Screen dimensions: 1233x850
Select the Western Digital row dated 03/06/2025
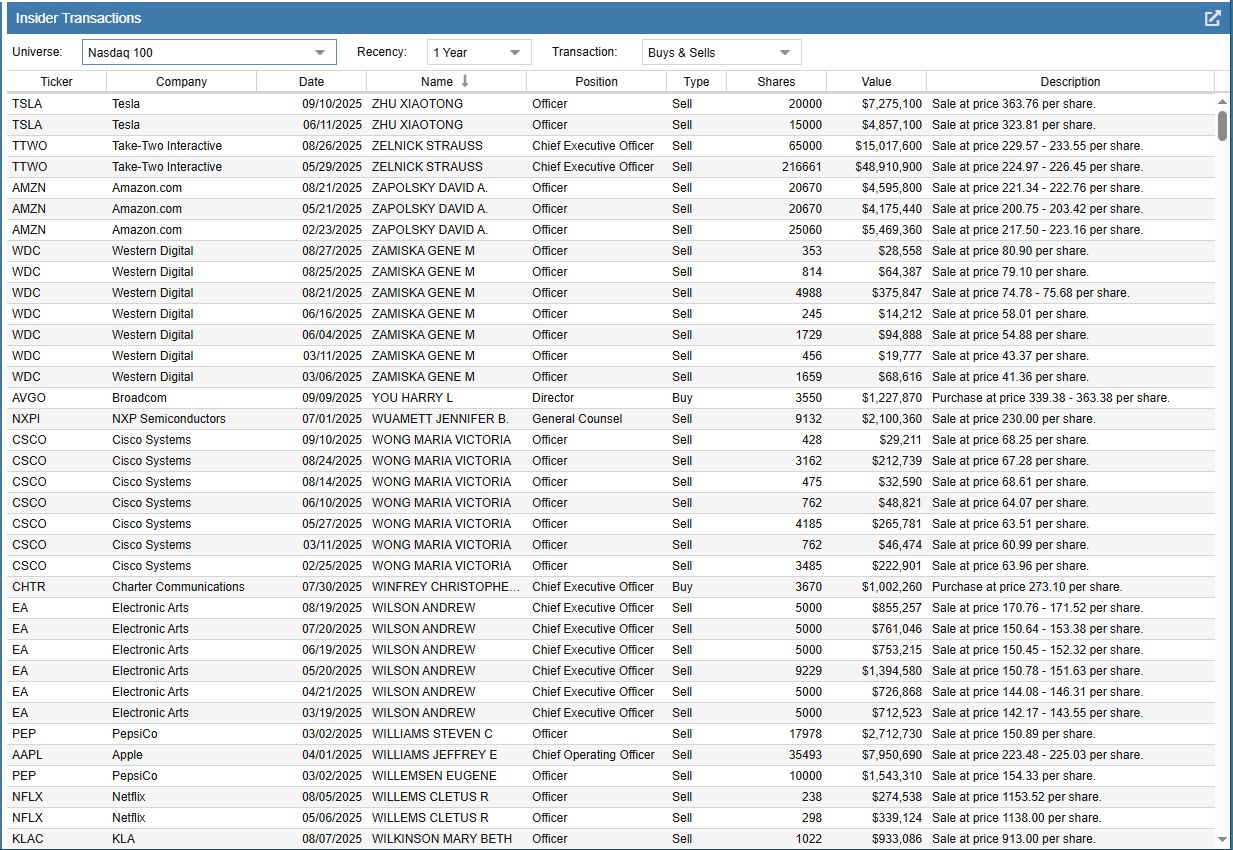pos(611,377)
